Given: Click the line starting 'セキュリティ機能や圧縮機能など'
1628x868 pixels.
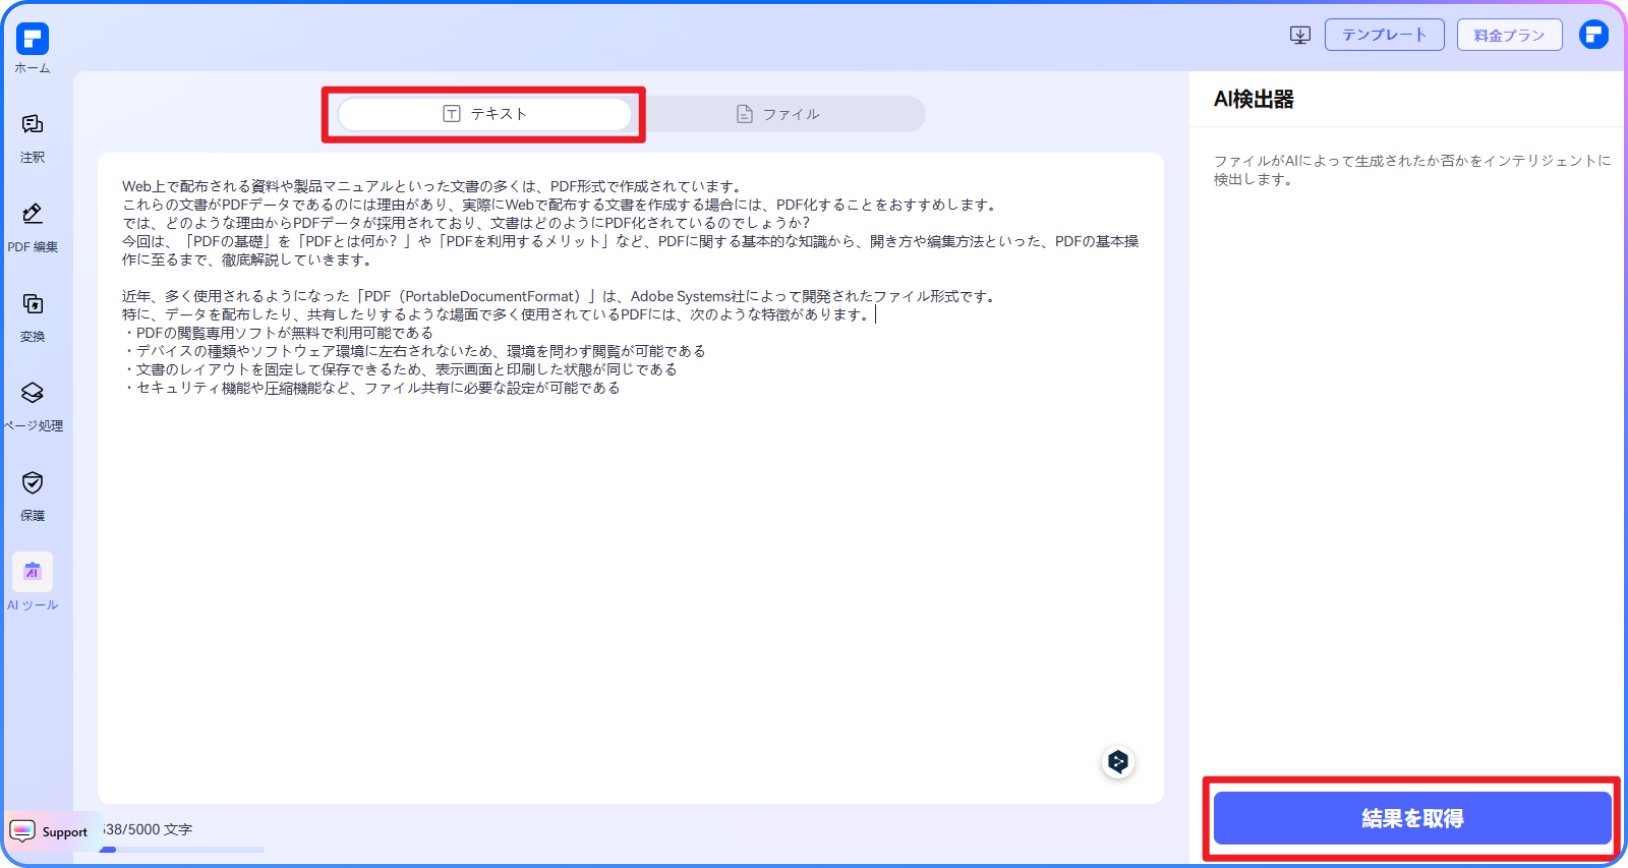Looking at the screenshot, I should click(371, 388).
